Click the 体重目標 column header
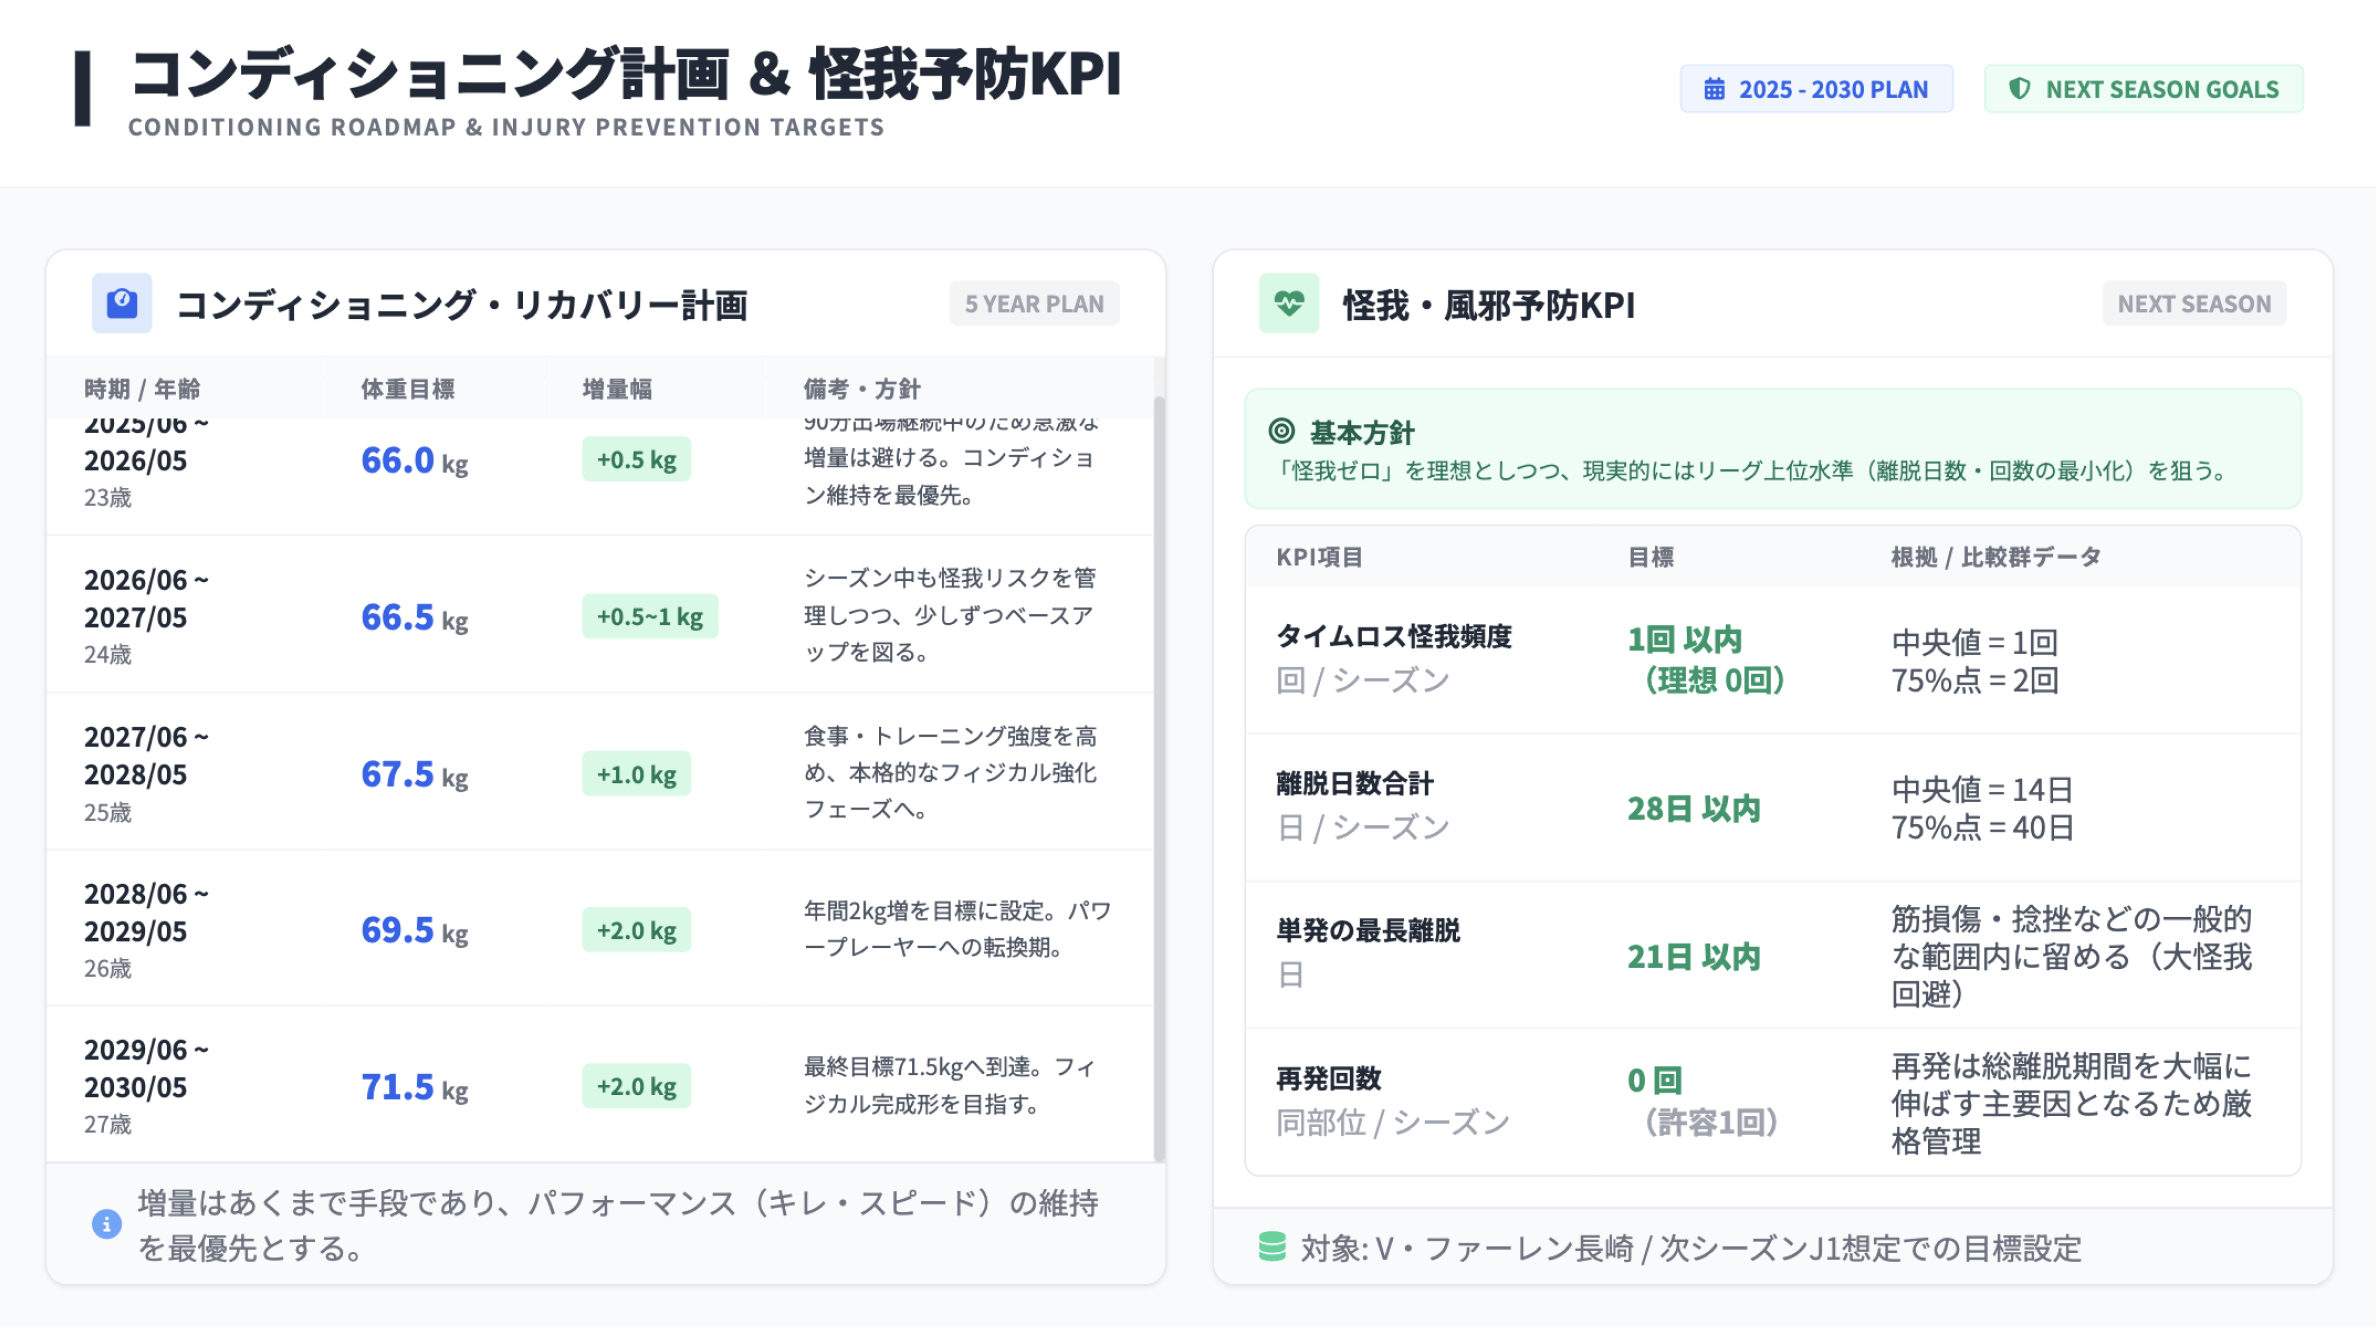 point(408,389)
